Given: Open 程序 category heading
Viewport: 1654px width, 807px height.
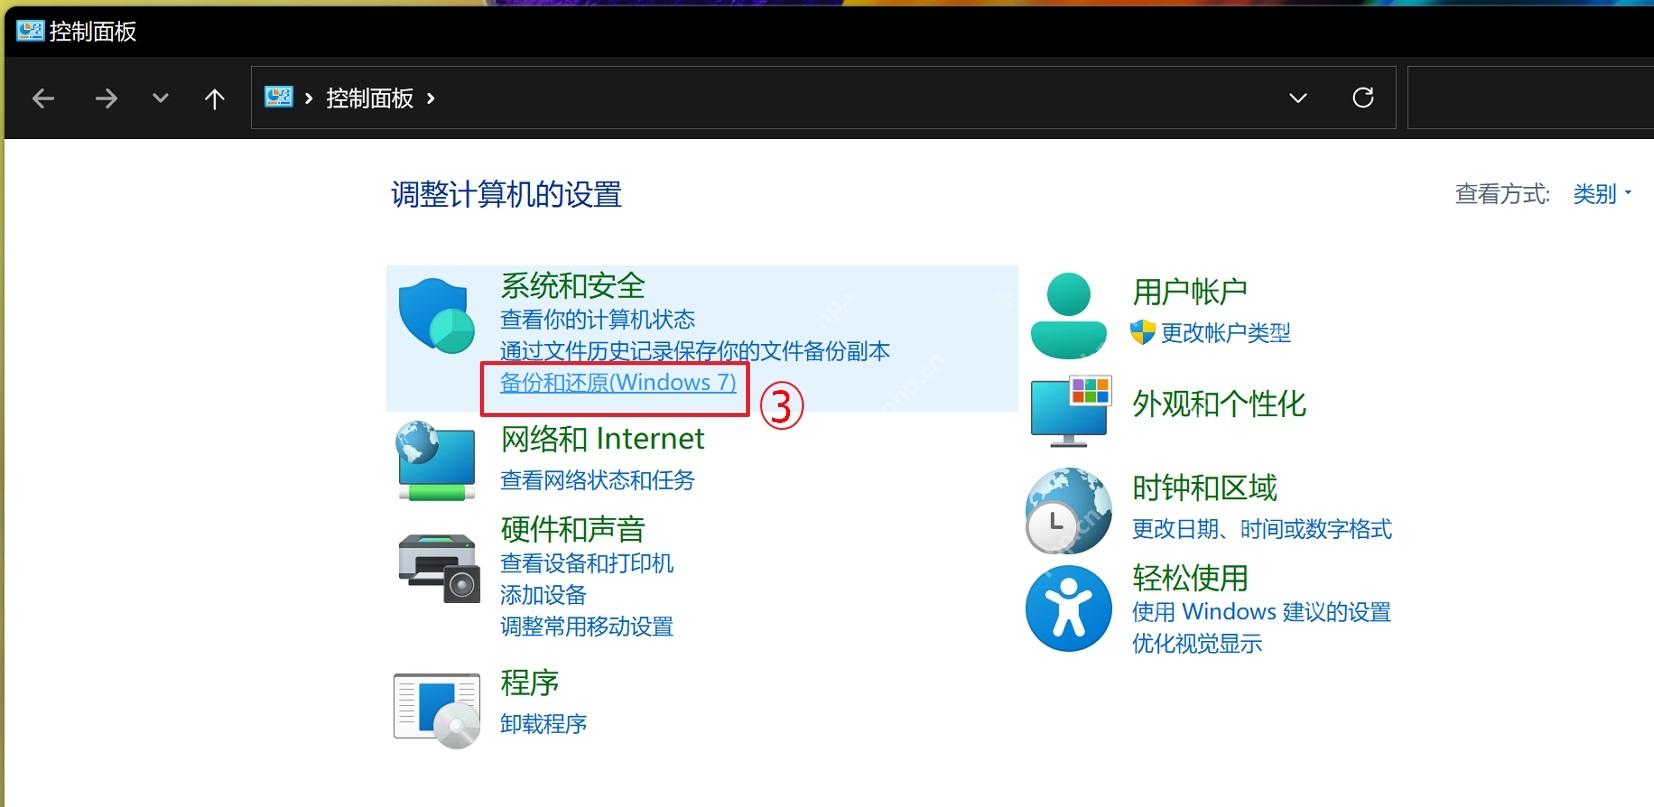Looking at the screenshot, I should 529,683.
